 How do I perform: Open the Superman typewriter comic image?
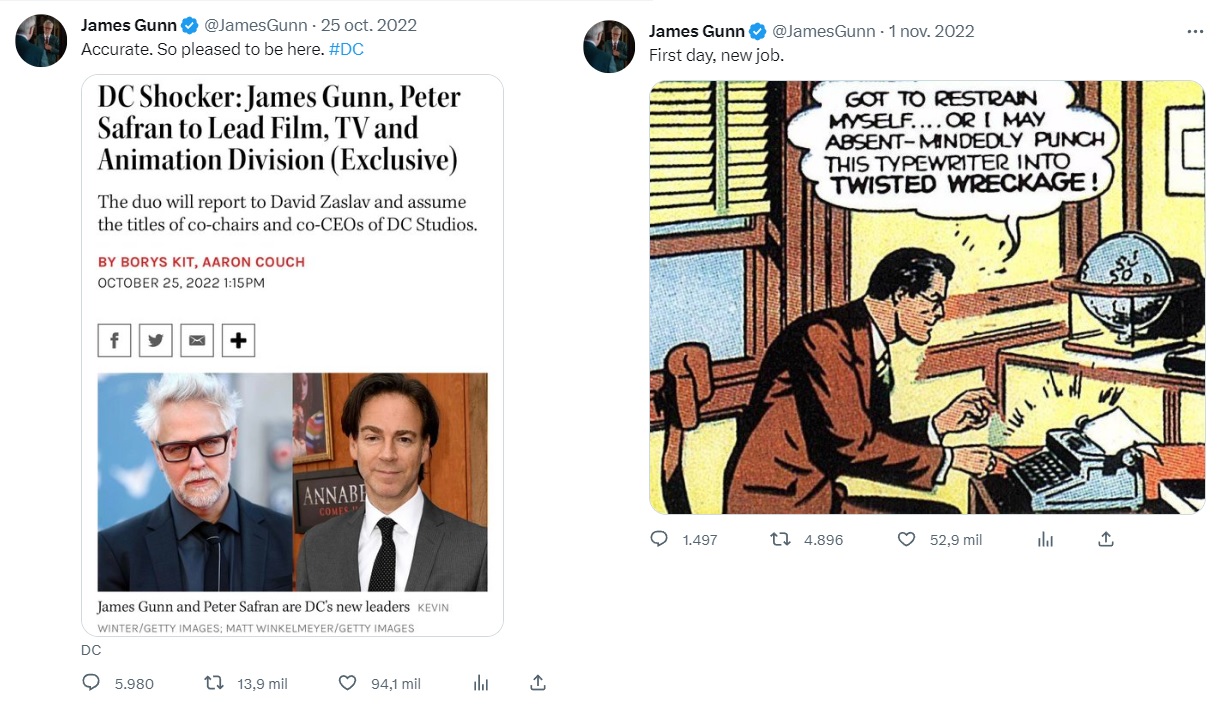927,297
